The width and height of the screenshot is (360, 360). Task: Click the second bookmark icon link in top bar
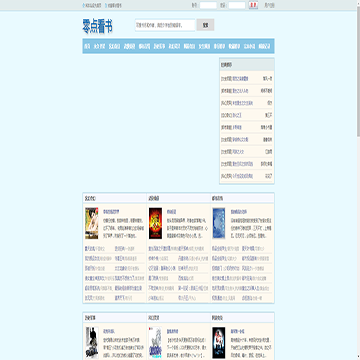113,6
